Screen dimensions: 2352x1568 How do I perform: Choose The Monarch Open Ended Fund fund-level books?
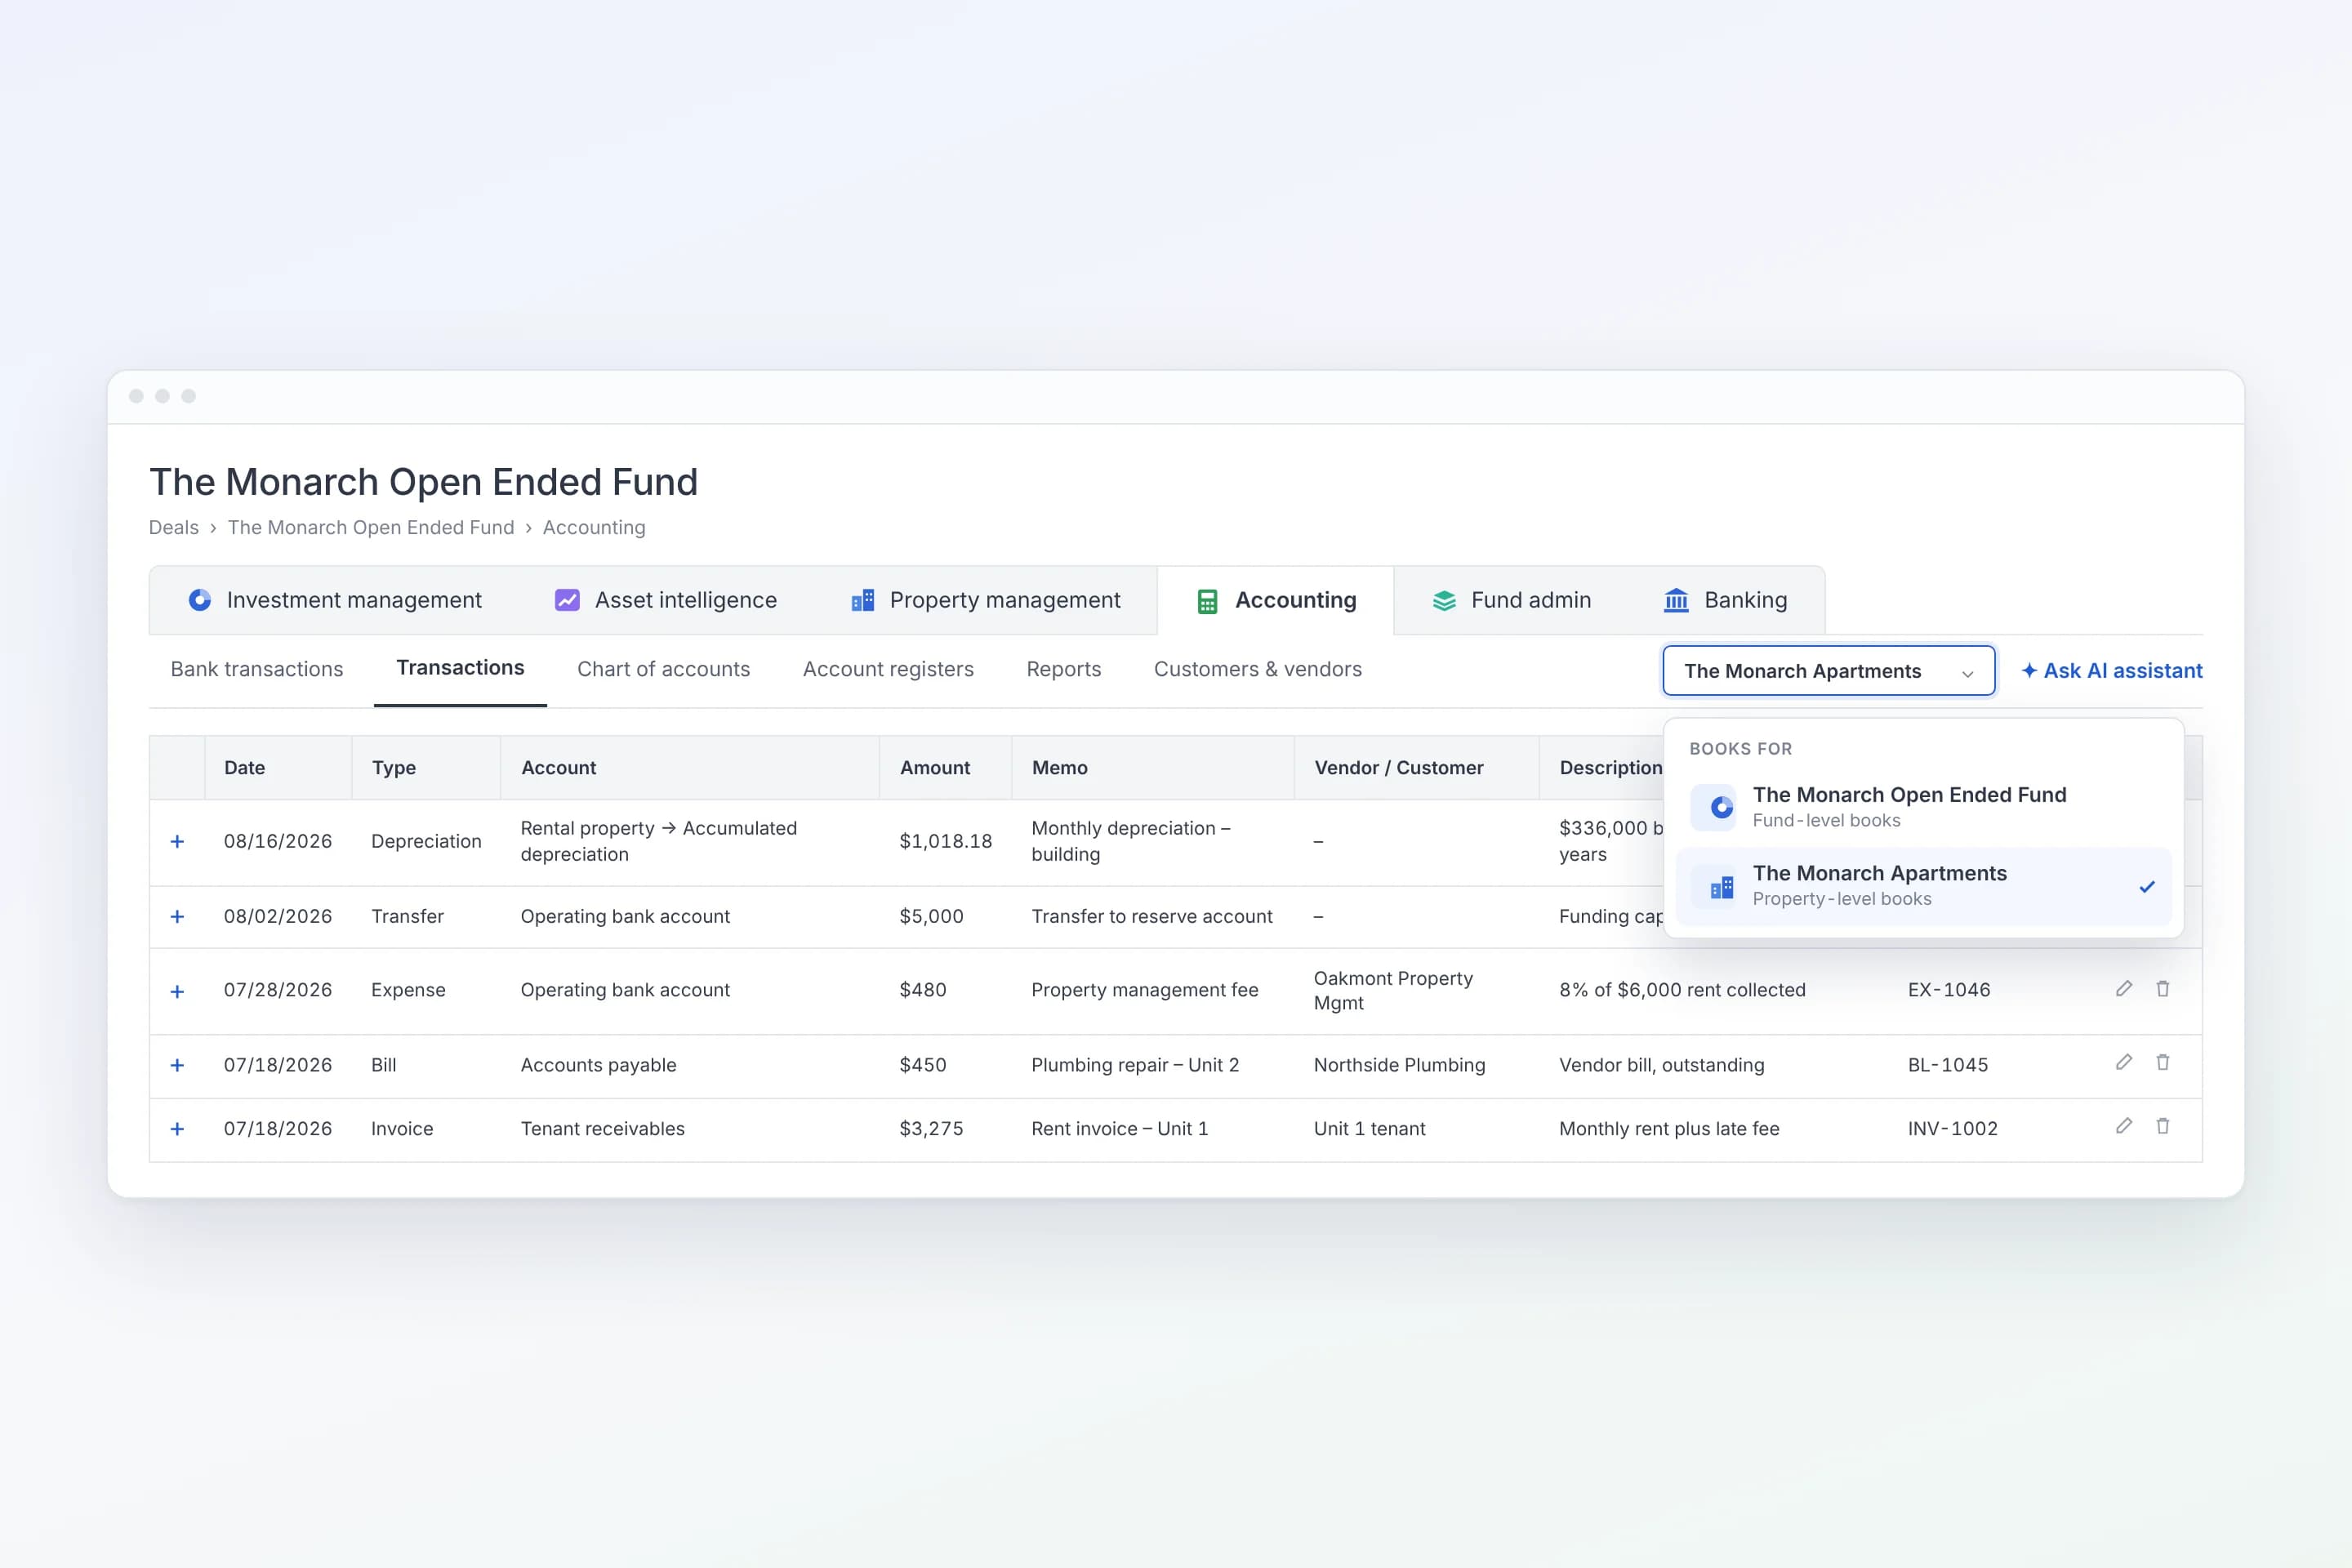[1923, 807]
